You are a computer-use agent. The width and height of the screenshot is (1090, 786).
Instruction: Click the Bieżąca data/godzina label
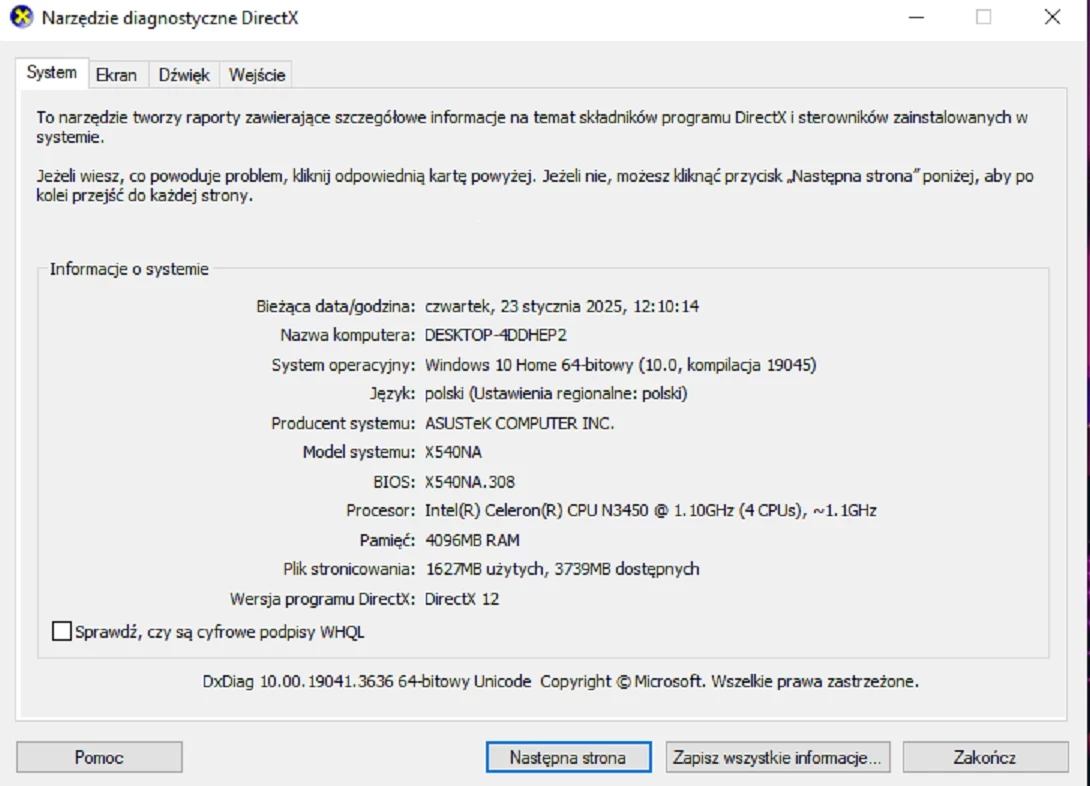tap(335, 306)
